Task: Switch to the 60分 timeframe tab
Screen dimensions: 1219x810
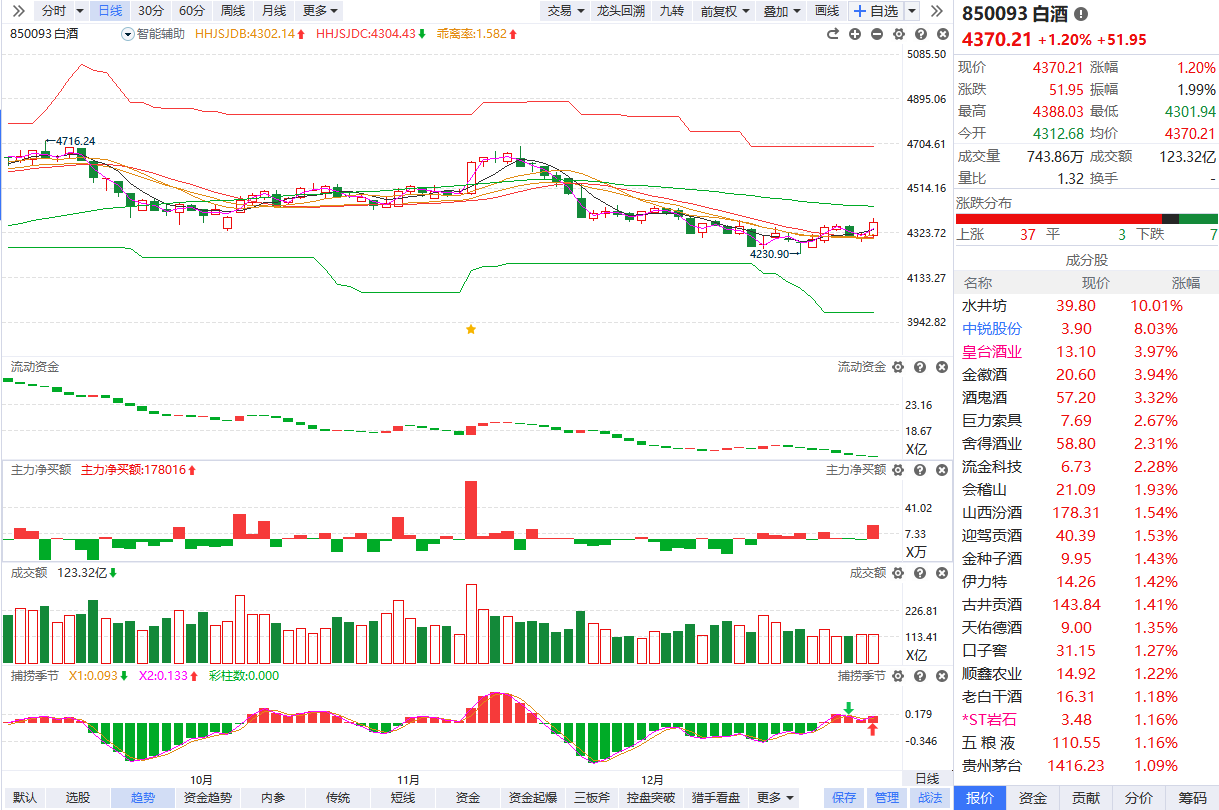Action: pos(192,11)
